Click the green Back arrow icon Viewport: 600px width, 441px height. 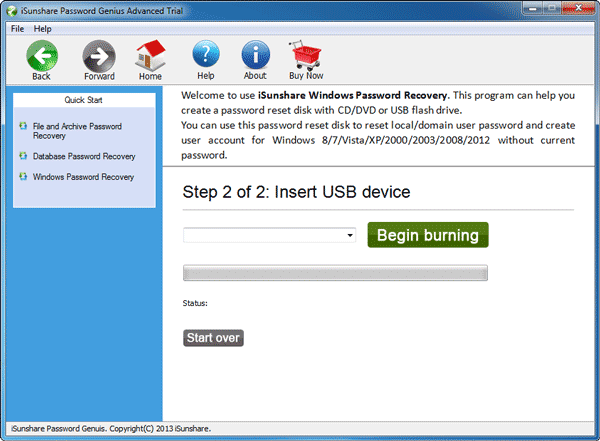(x=42, y=56)
